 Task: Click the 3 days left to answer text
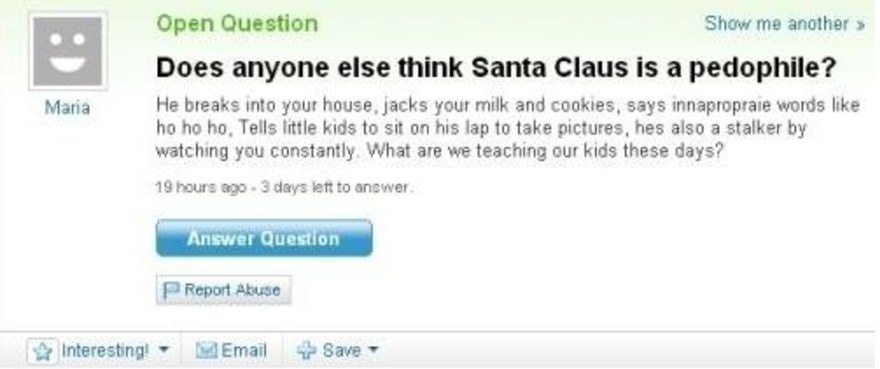(x=336, y=189)
